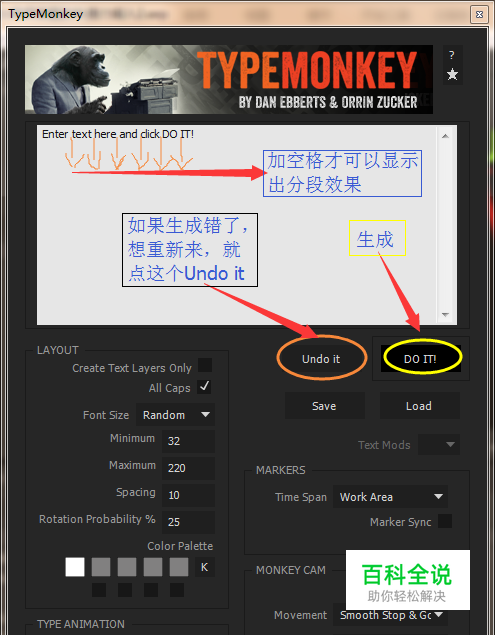Click the DO IT! button
The image size is (495, 635).
(x=420, y=359)
